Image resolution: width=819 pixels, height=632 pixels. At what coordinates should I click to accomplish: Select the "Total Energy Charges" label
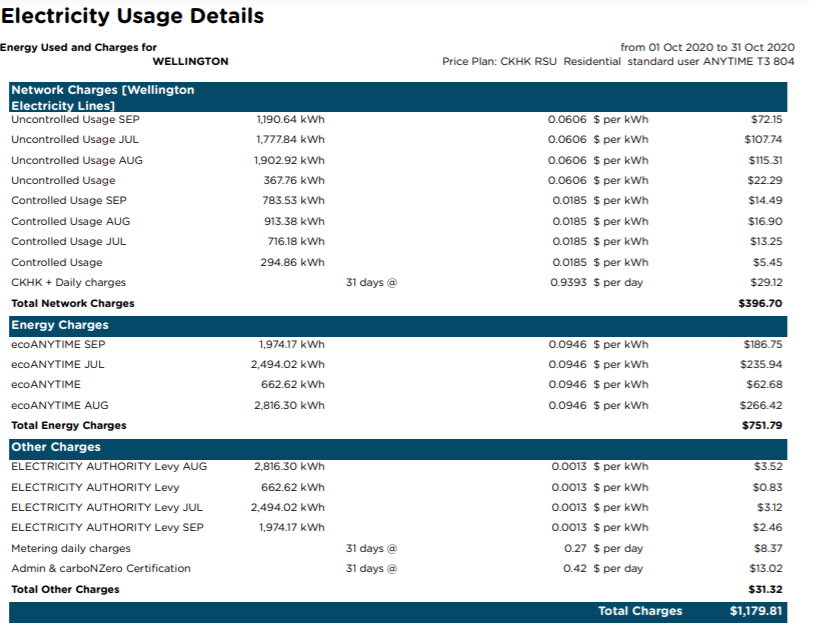click(x=68, y=426)
